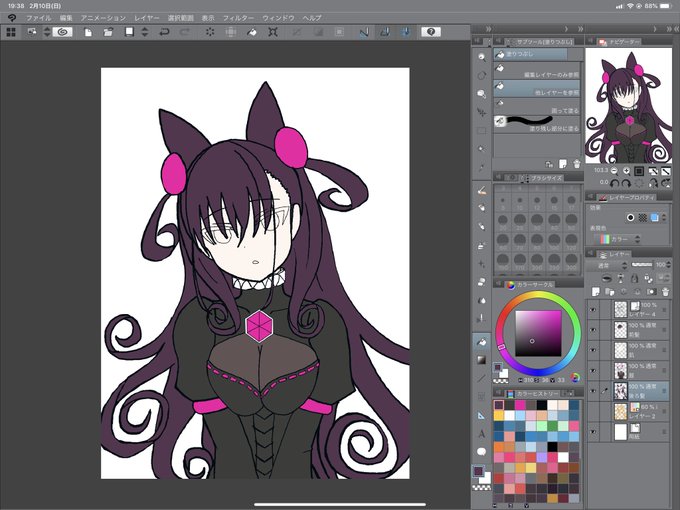Toggle snap to ruler icon
This screenshot has width=680, height=510.
point(364,32)
